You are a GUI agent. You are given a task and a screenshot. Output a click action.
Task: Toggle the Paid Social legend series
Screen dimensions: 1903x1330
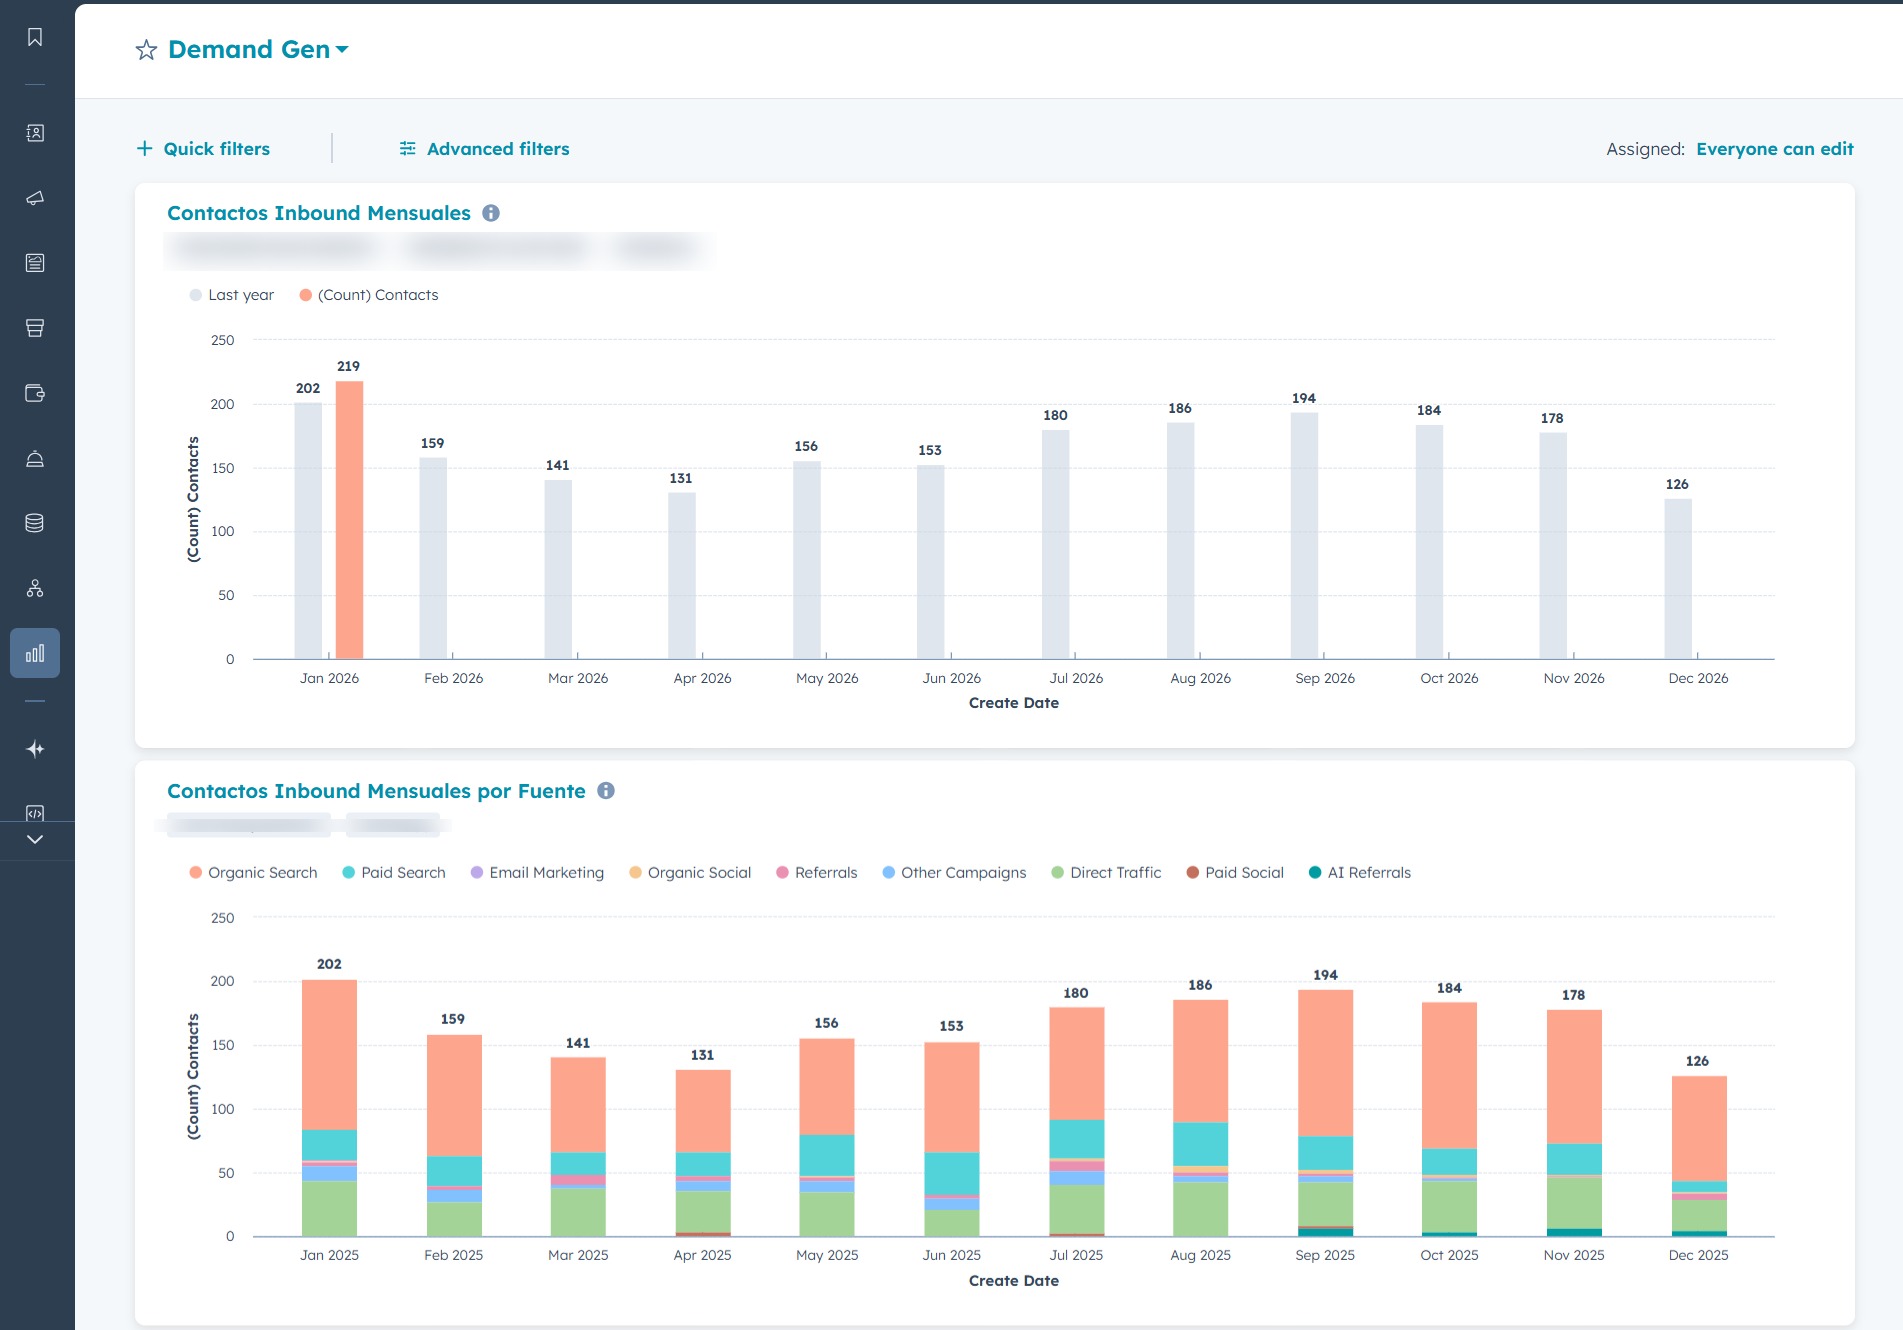click(1235, 873)
